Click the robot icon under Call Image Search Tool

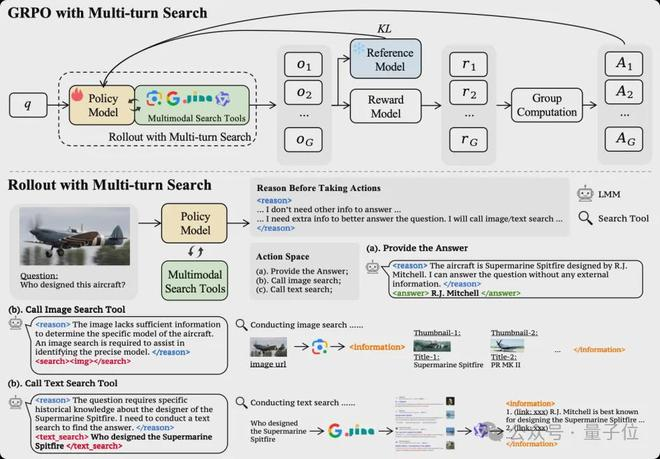tap(16, 323)
